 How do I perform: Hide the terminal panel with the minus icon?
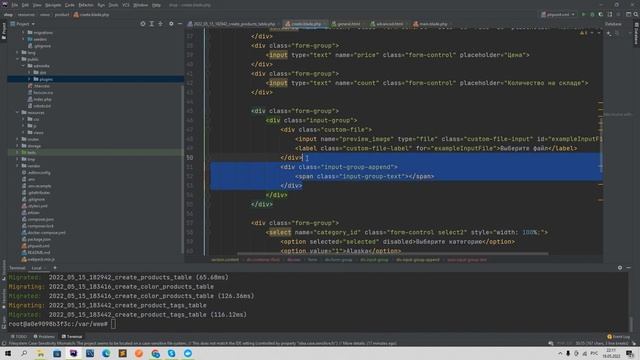(629, 268)
